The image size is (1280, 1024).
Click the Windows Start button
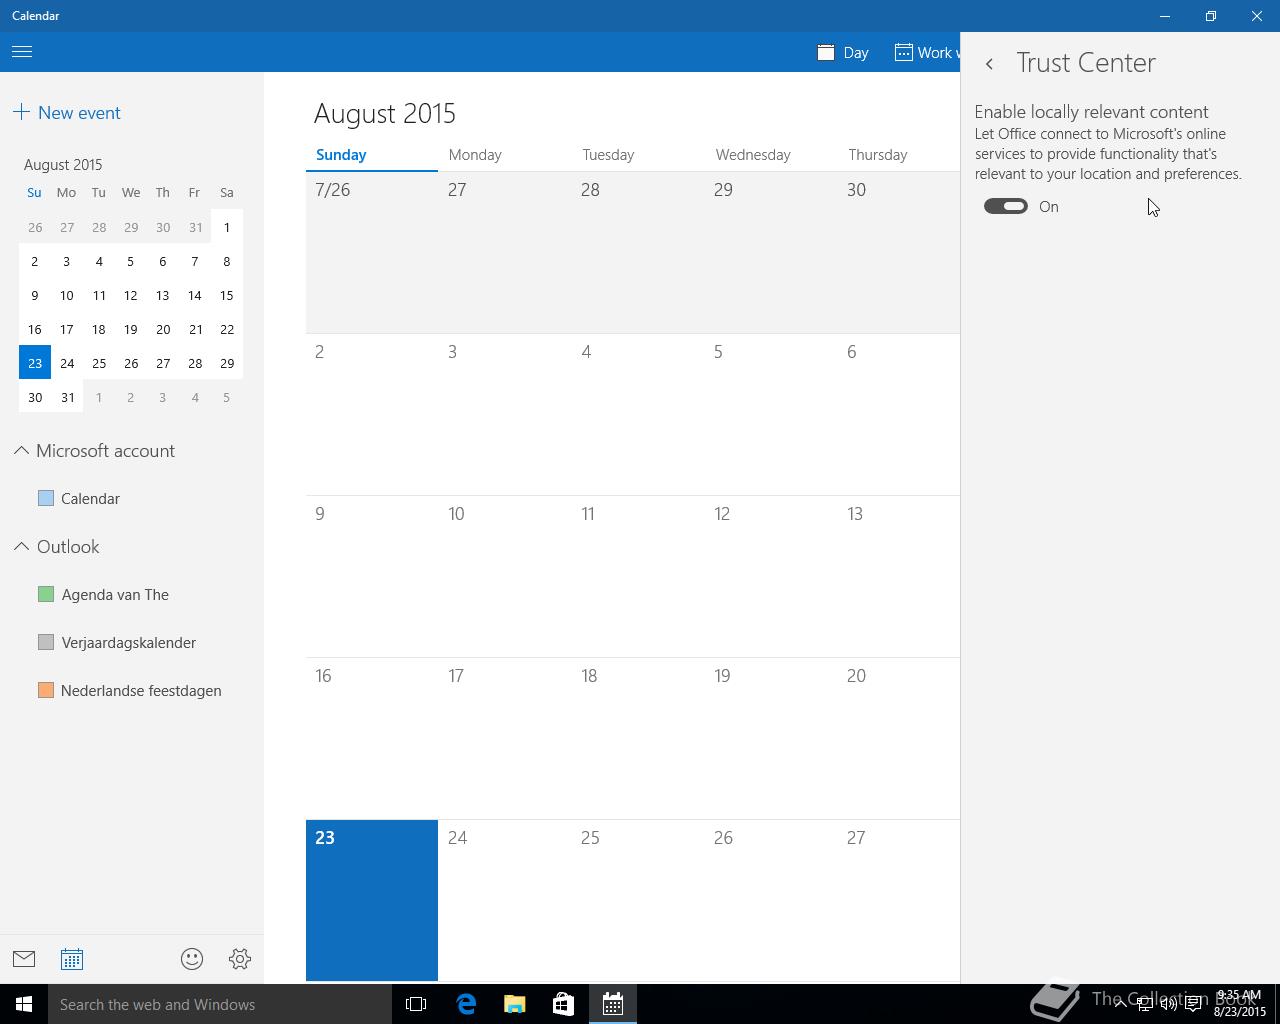point(24,1004)
